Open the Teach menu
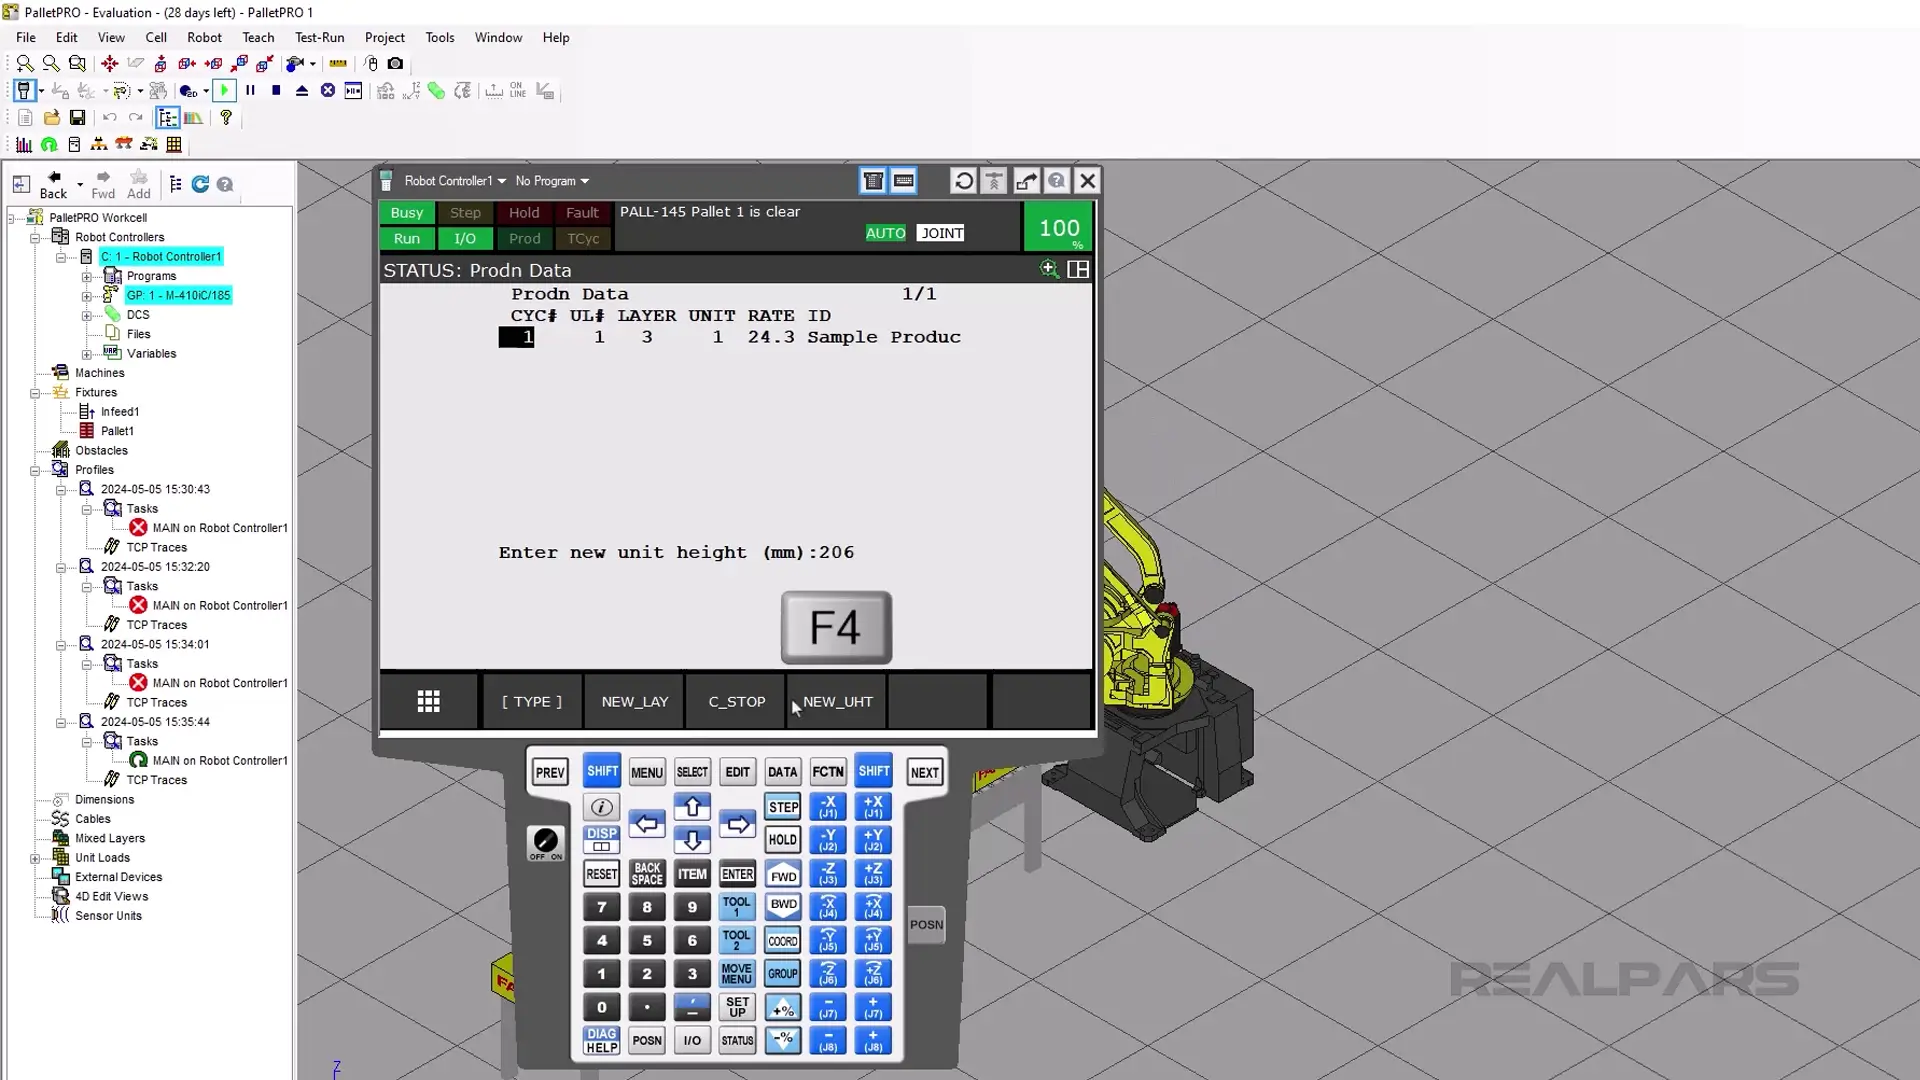 tap(258, 37)
